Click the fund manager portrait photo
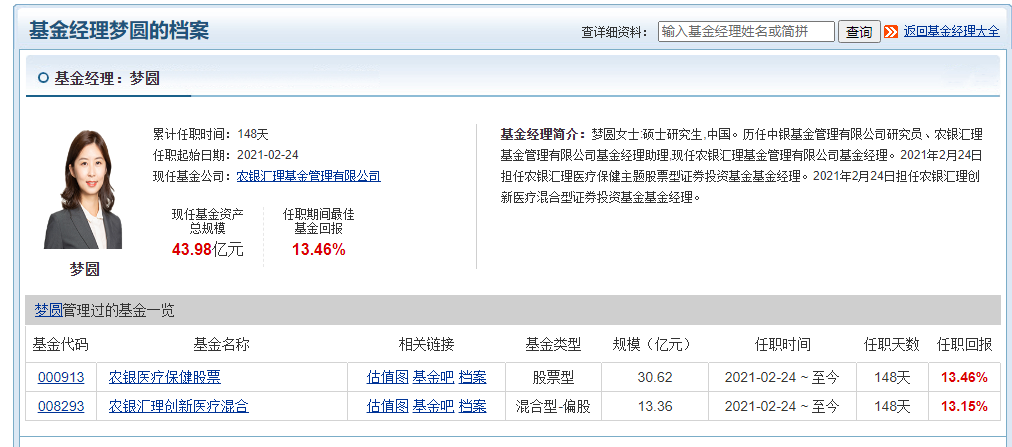The image size is (1012, 447). click(x=83, y=189)
